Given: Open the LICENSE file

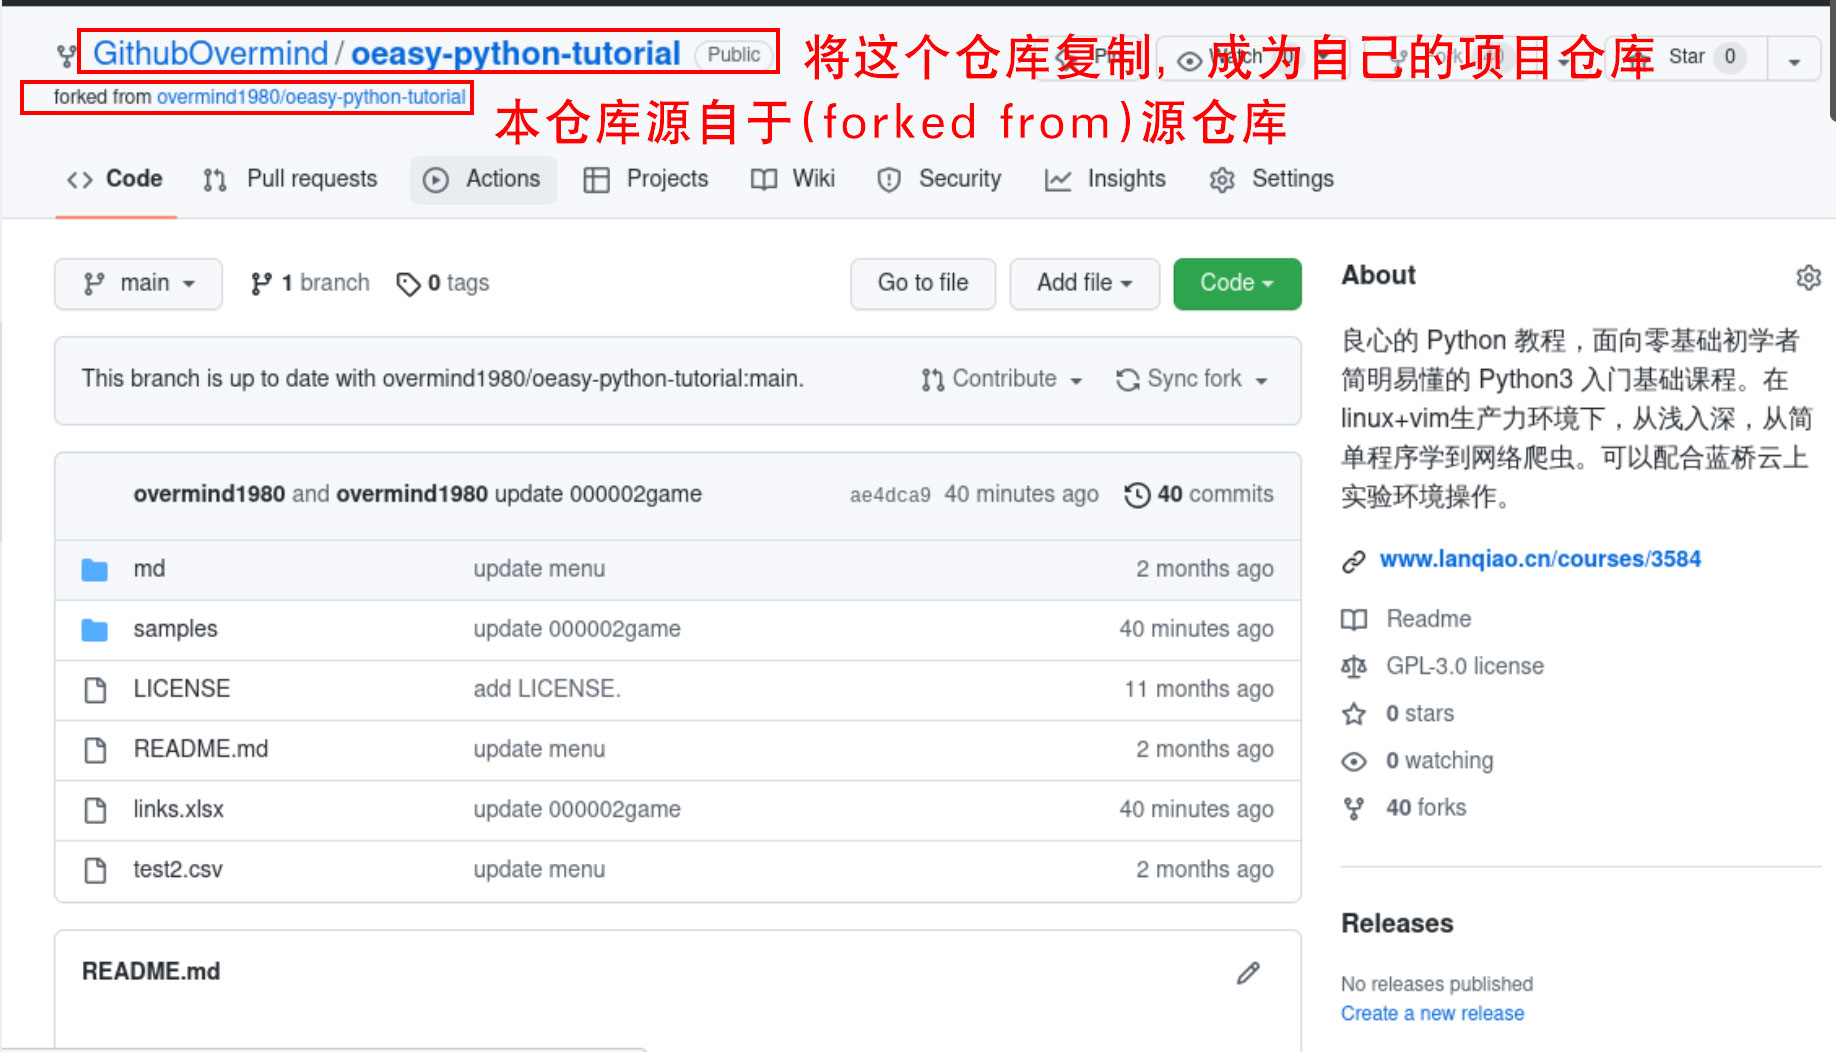Looking at the screenshot, I should [181, 689].
